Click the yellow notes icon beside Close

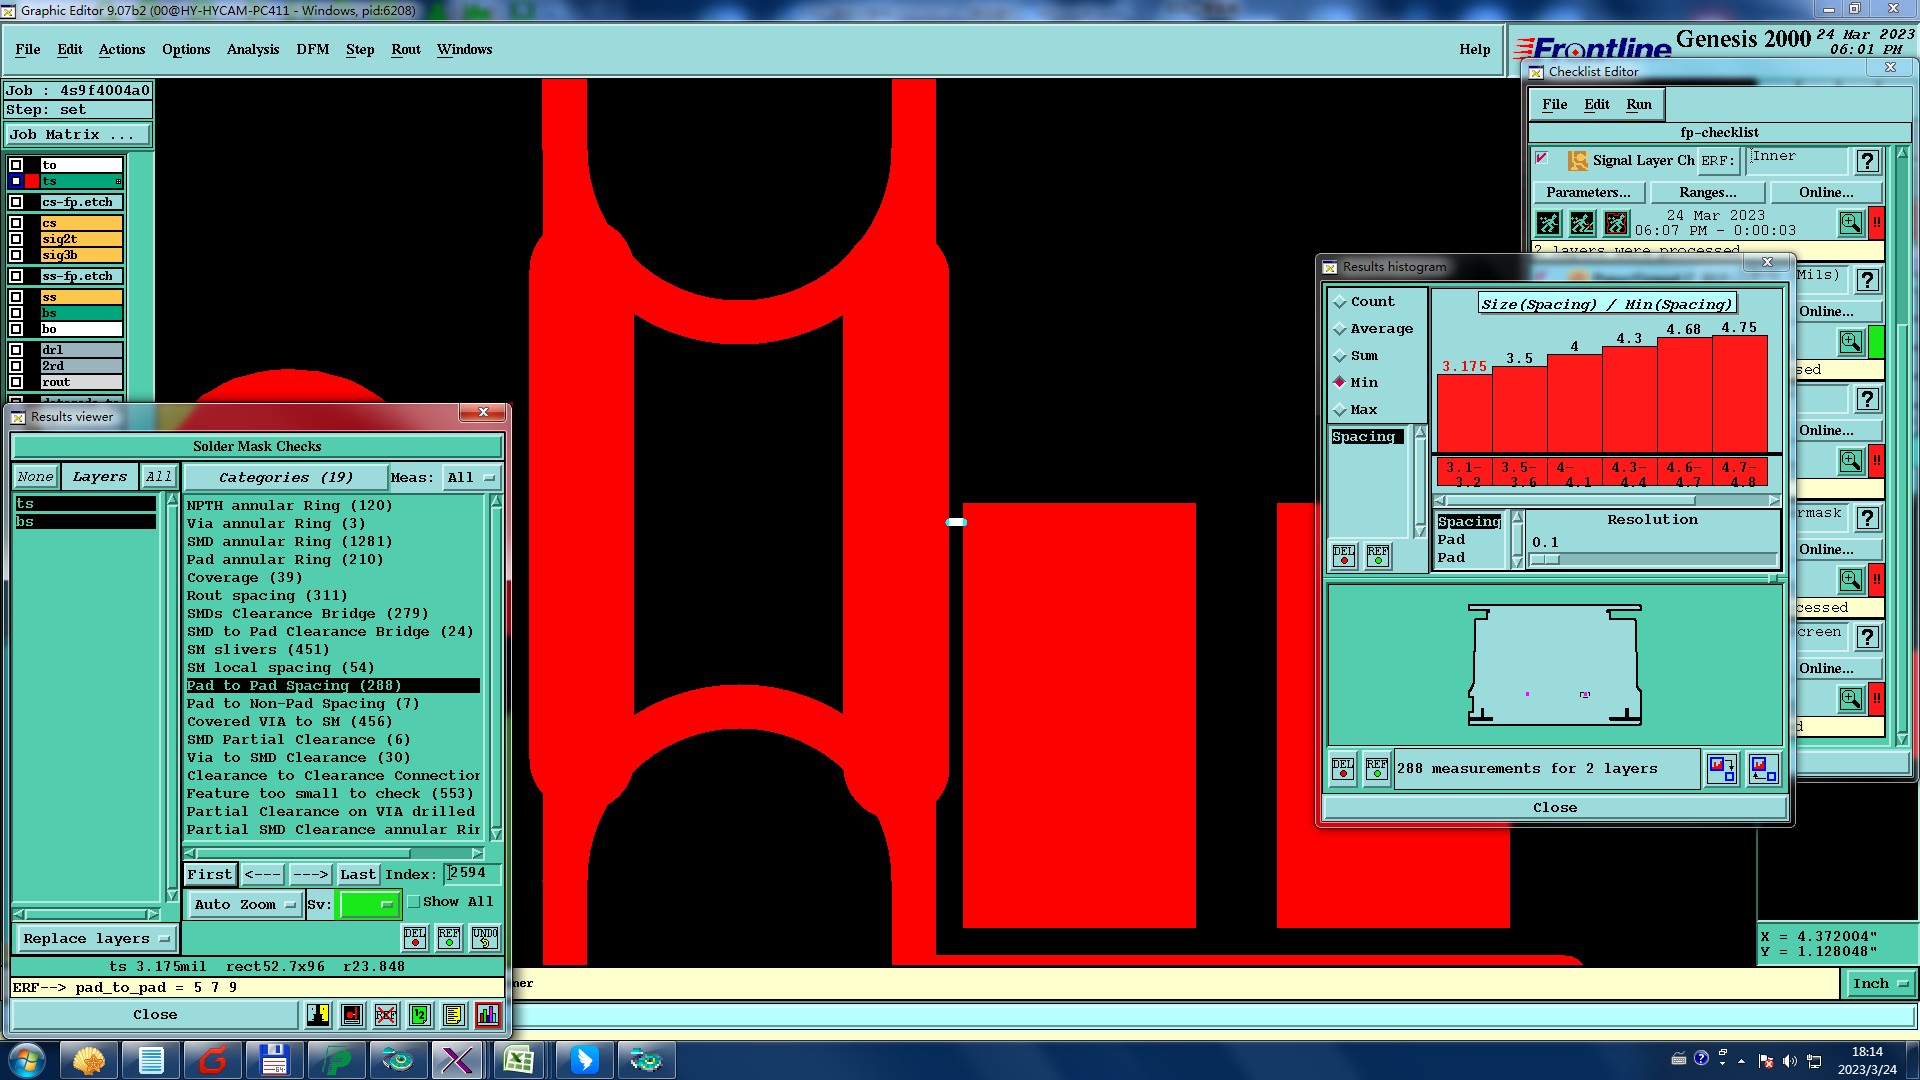tap(453, 1015)
